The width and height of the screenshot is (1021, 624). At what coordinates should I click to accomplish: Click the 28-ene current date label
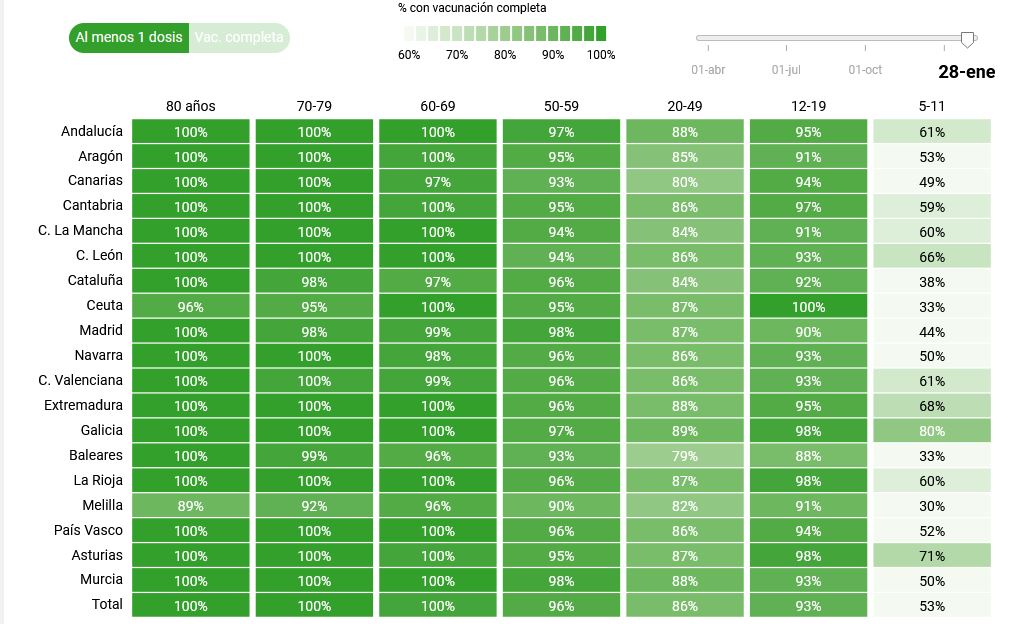click(966, 72)
